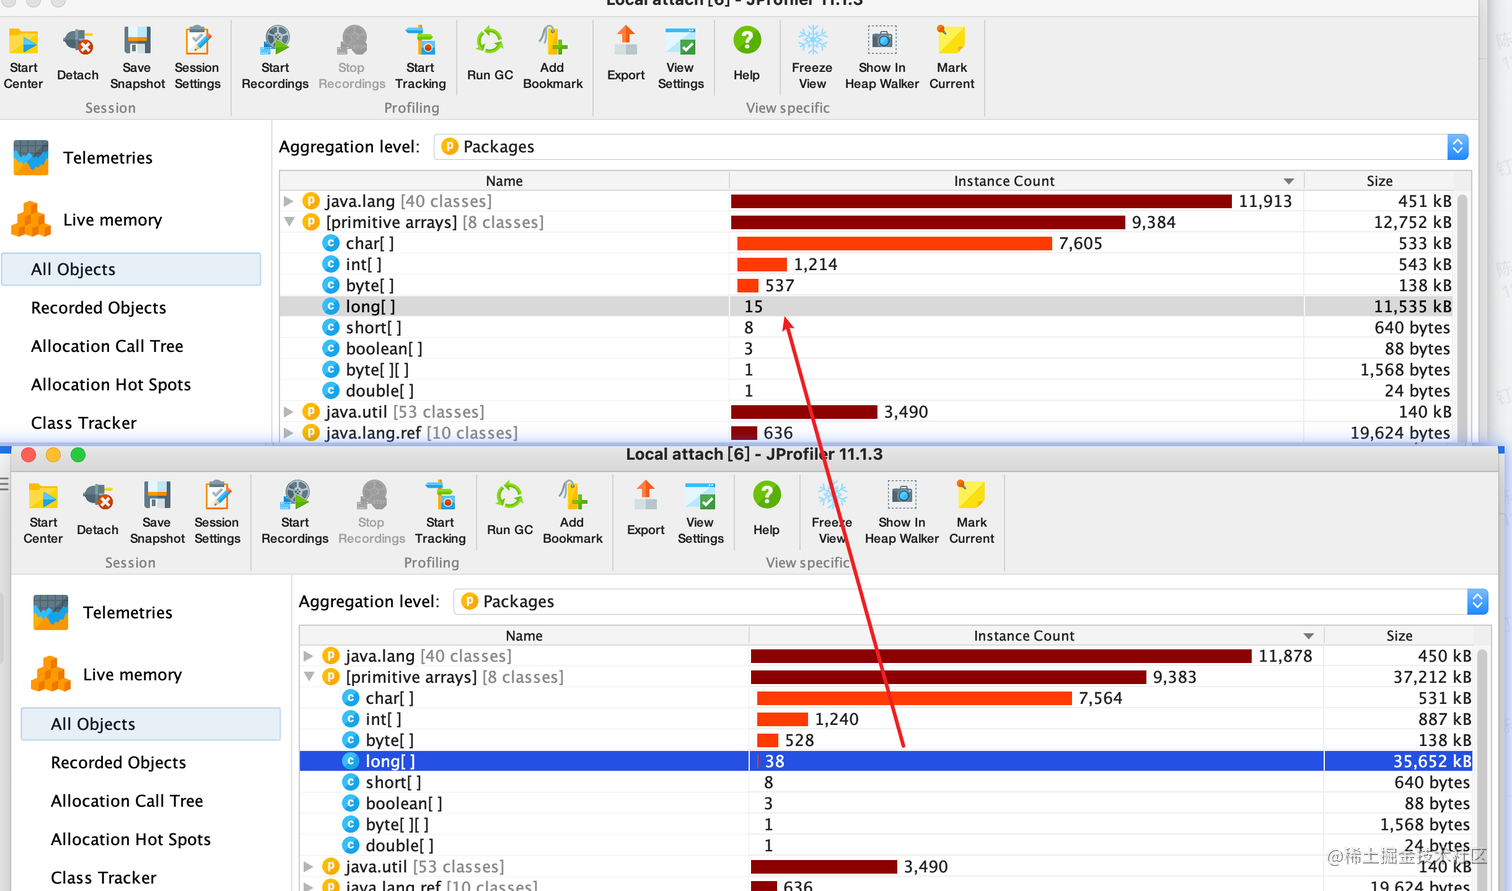Select long[ ] row in back window
Image resolution: width=1512 pixels, height=891 pixels.
[x=866, y=306]
